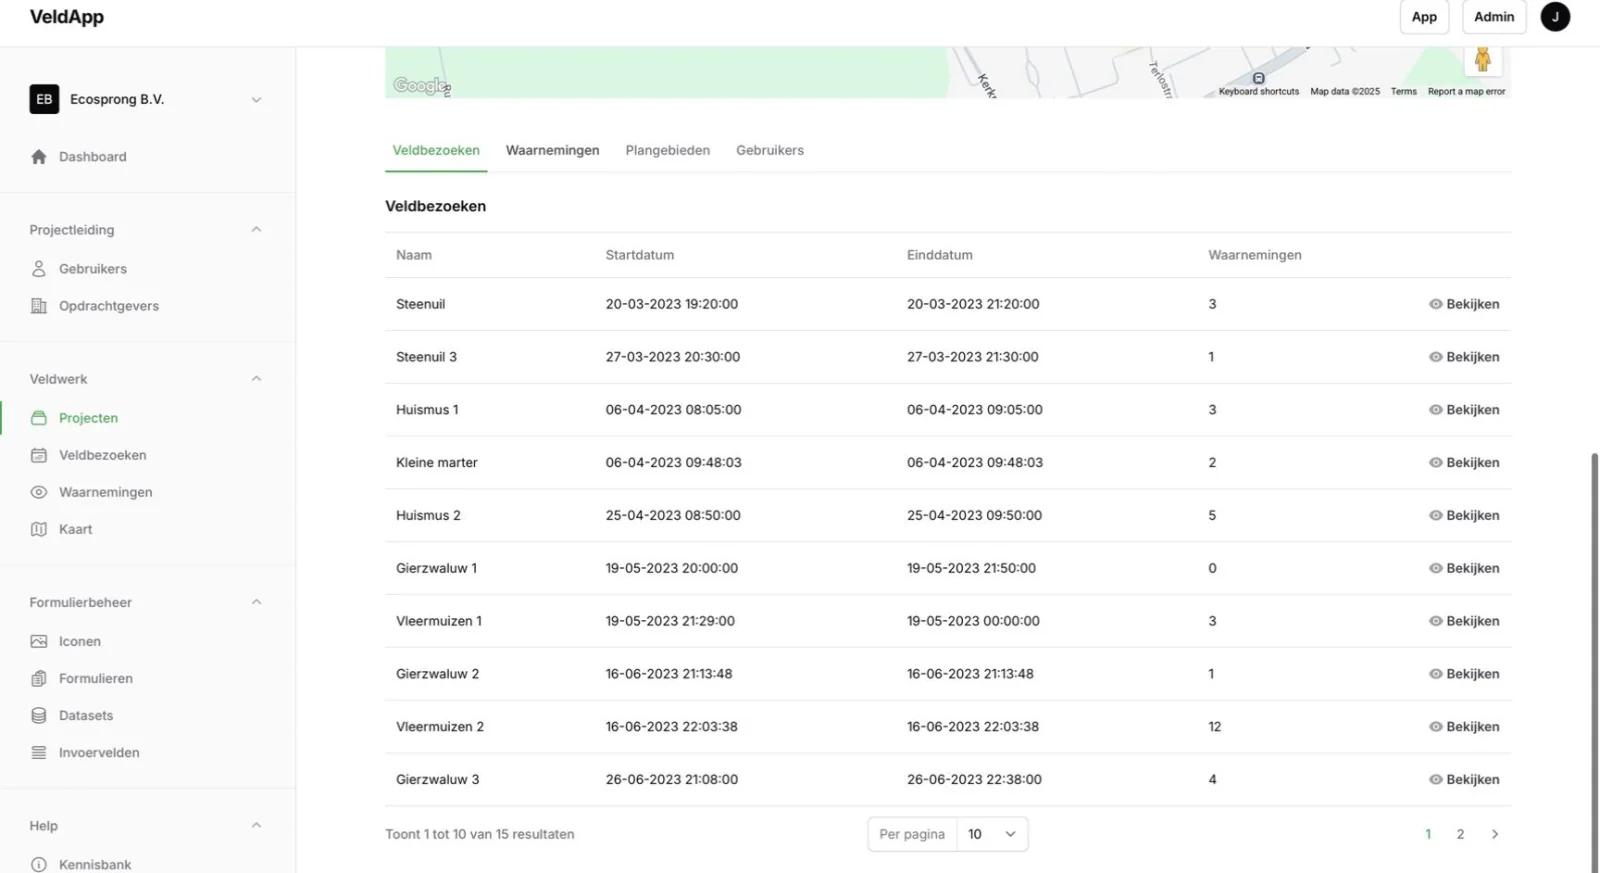Click the Gebruikers person icon in sidebar
1600x873 pixels.
39,269
